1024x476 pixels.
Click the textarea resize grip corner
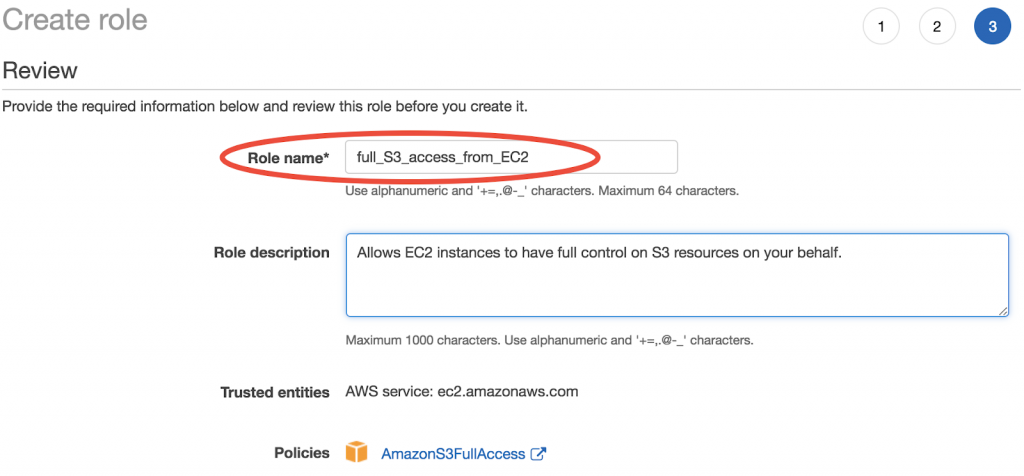(1003, 311)
